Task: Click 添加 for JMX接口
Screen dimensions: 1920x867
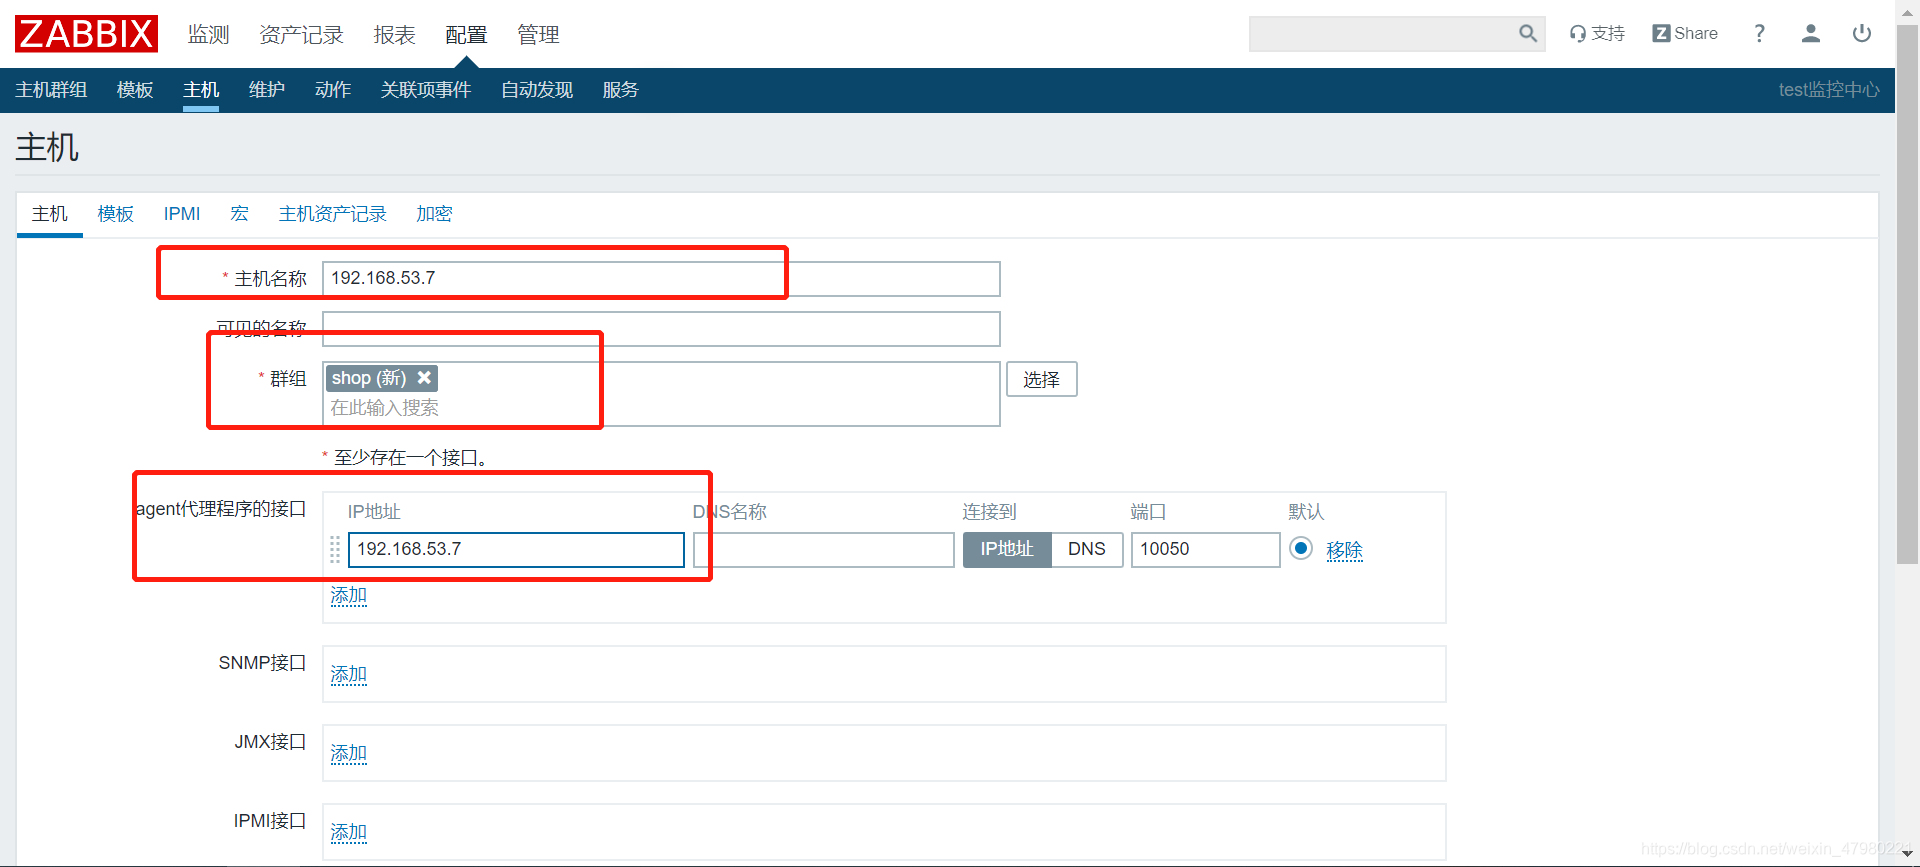Action: click(x=349, y=754)
